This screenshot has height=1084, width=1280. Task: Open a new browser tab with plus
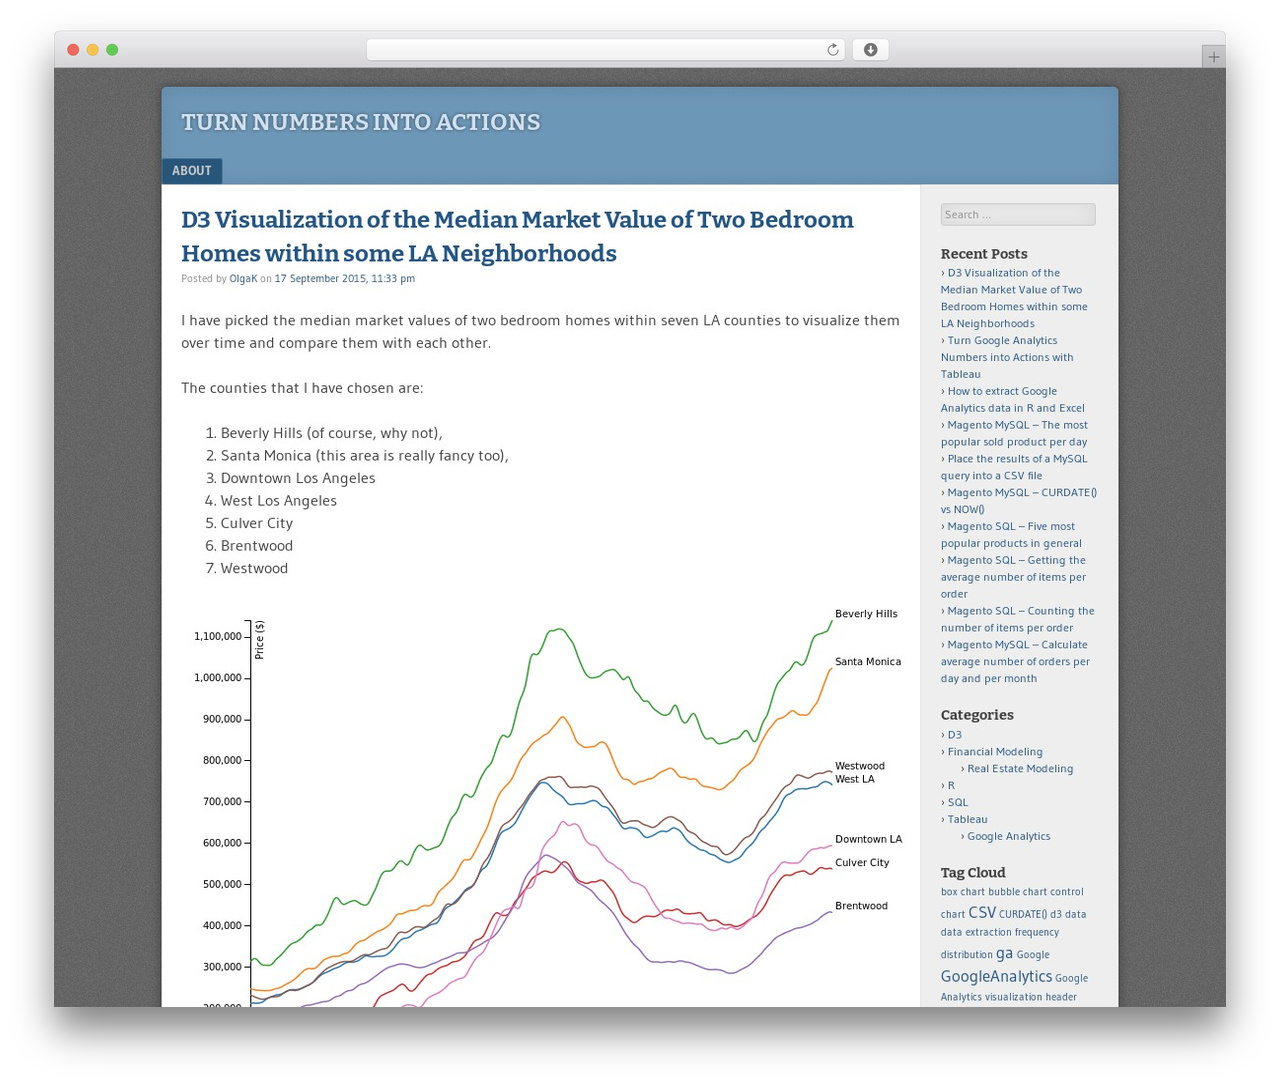coord(1213,57)
